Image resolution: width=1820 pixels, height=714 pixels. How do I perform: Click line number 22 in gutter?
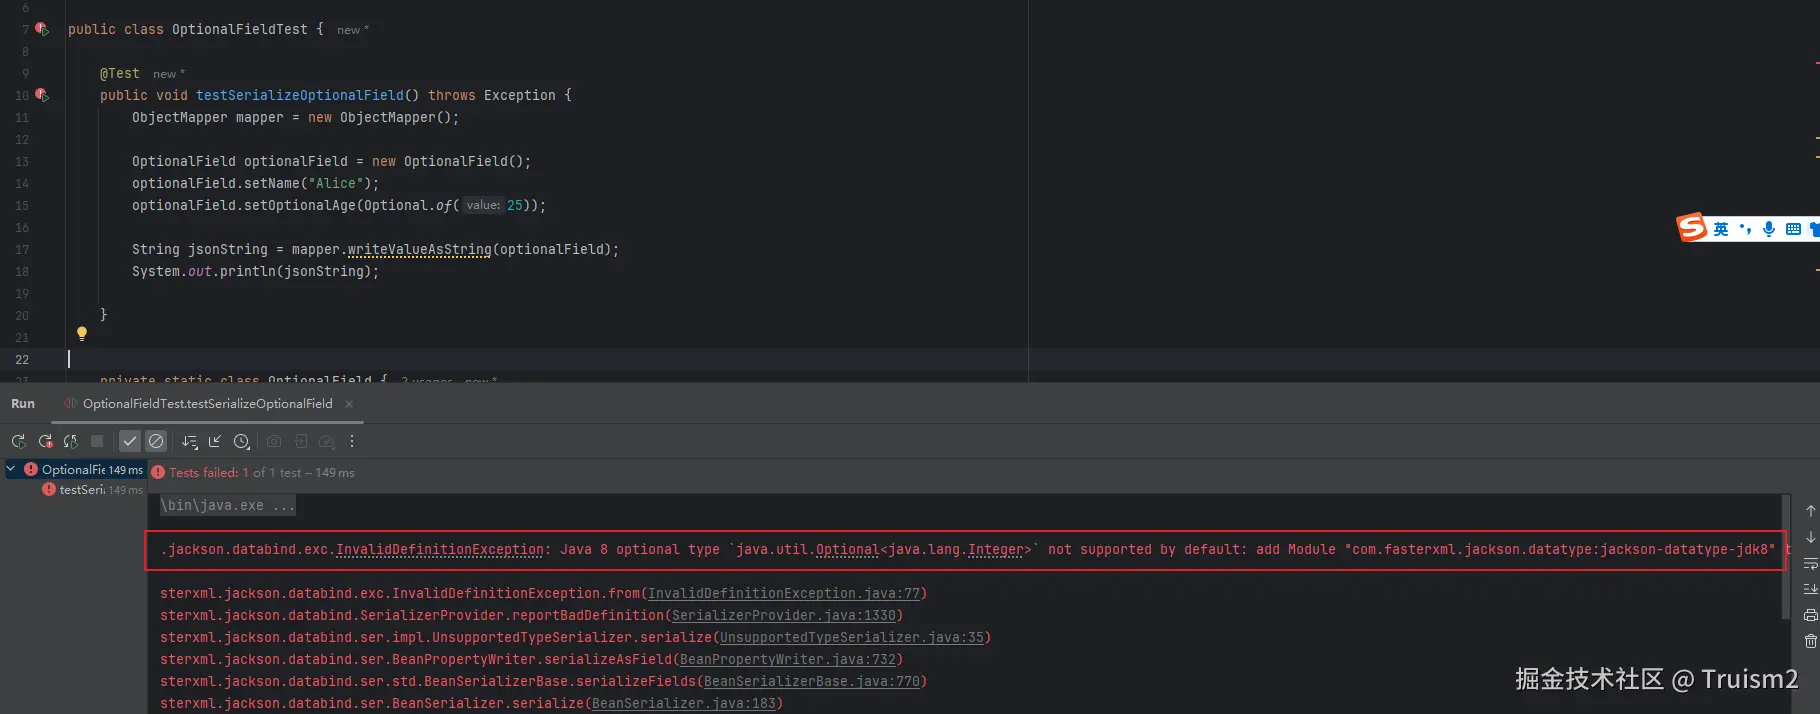22,360
